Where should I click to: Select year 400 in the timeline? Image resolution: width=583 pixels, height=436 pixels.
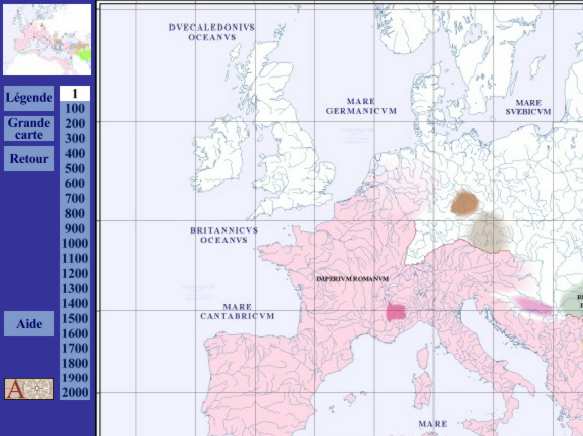(x=75, y=153)
